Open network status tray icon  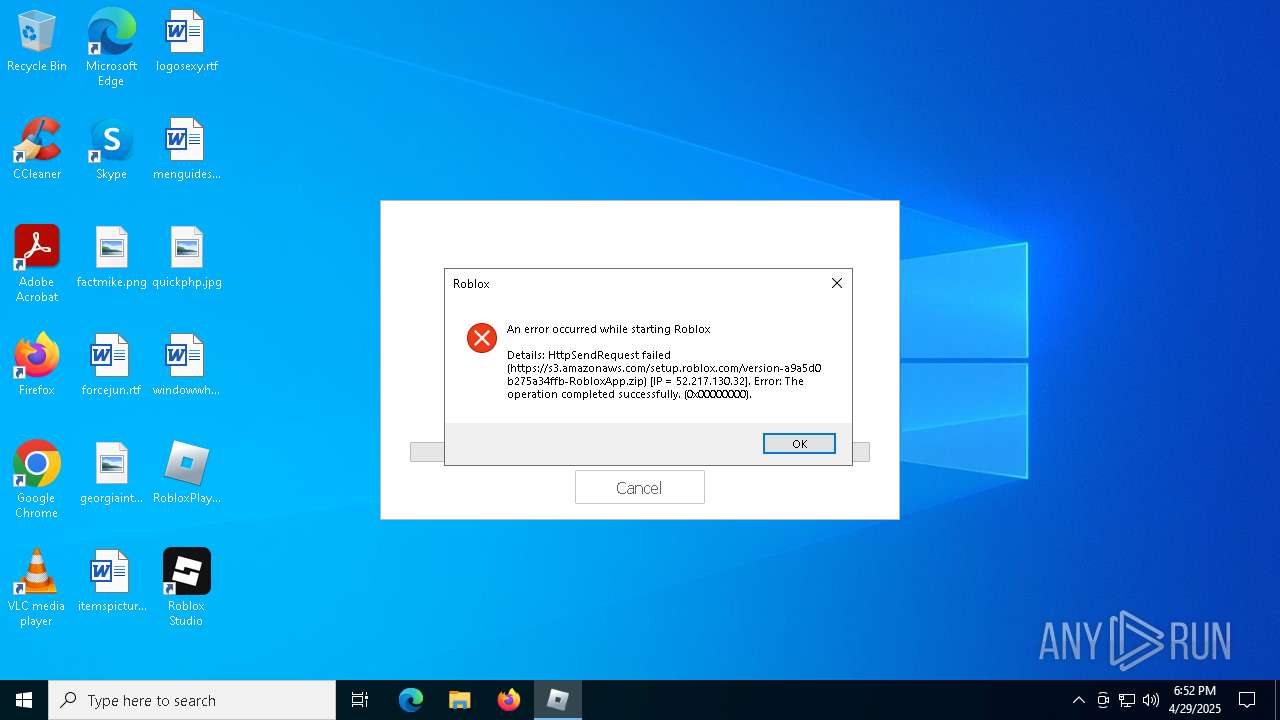[1127, 700]
